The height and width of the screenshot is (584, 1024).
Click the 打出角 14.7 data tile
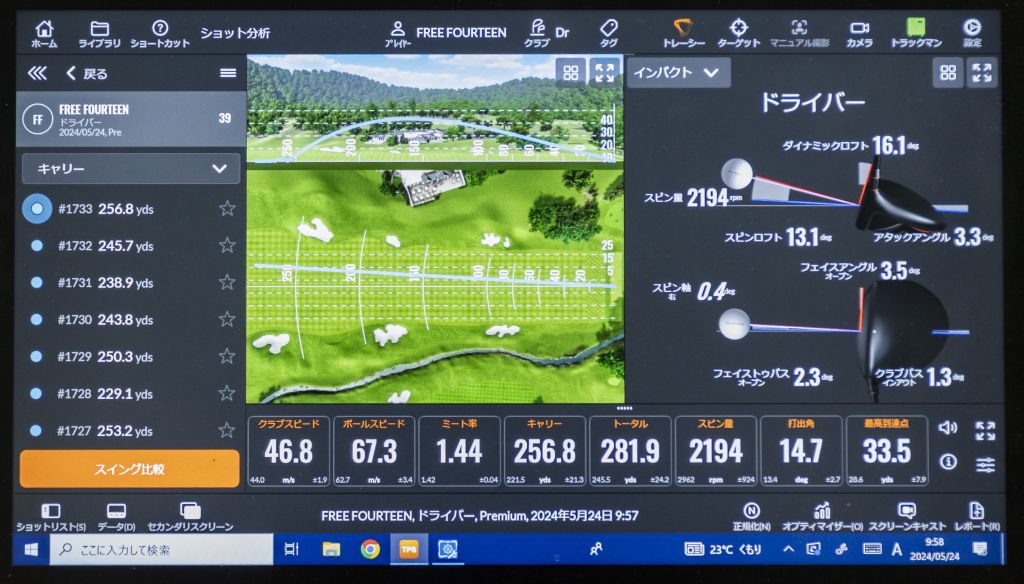pyautogui.click(x=801, y=451)
